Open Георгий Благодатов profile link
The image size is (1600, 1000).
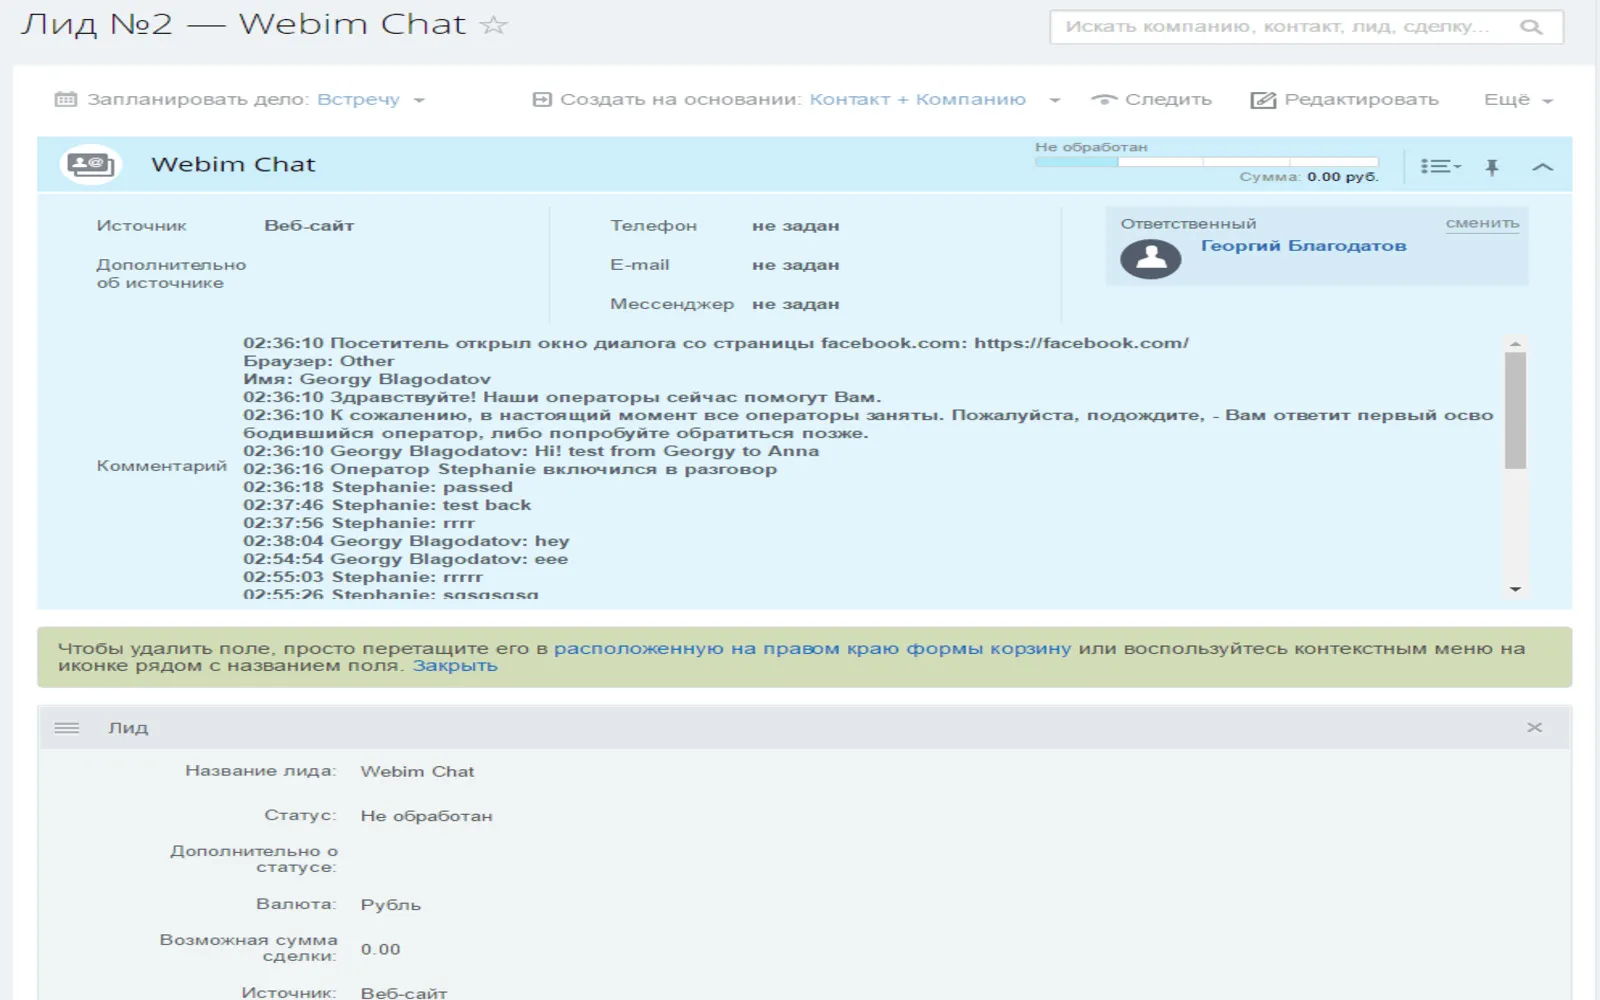pos(1303,245)
